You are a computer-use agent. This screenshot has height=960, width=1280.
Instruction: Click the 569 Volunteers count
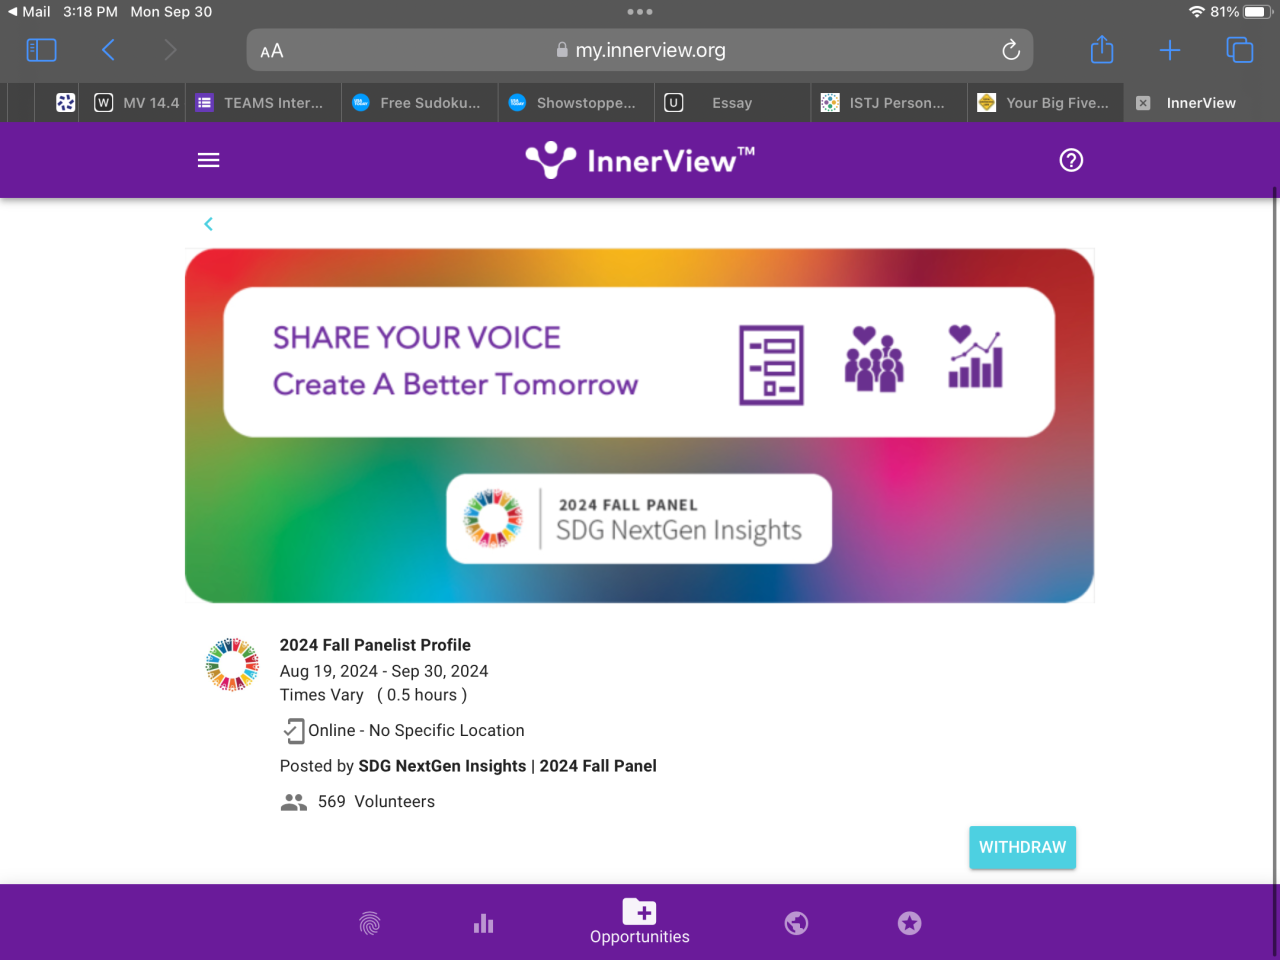(x=376, y=802)
